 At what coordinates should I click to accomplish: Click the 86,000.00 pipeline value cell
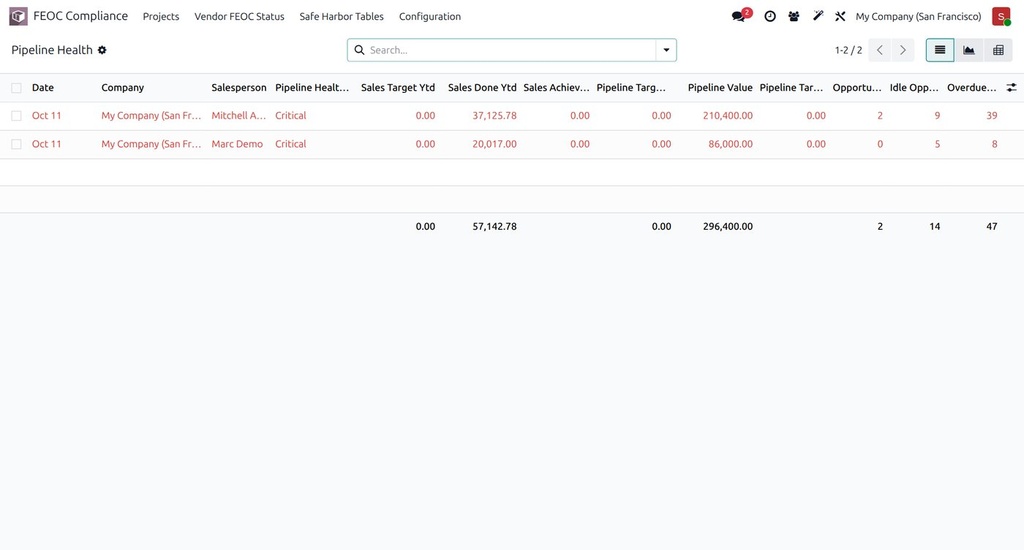(x=730, y=144)
